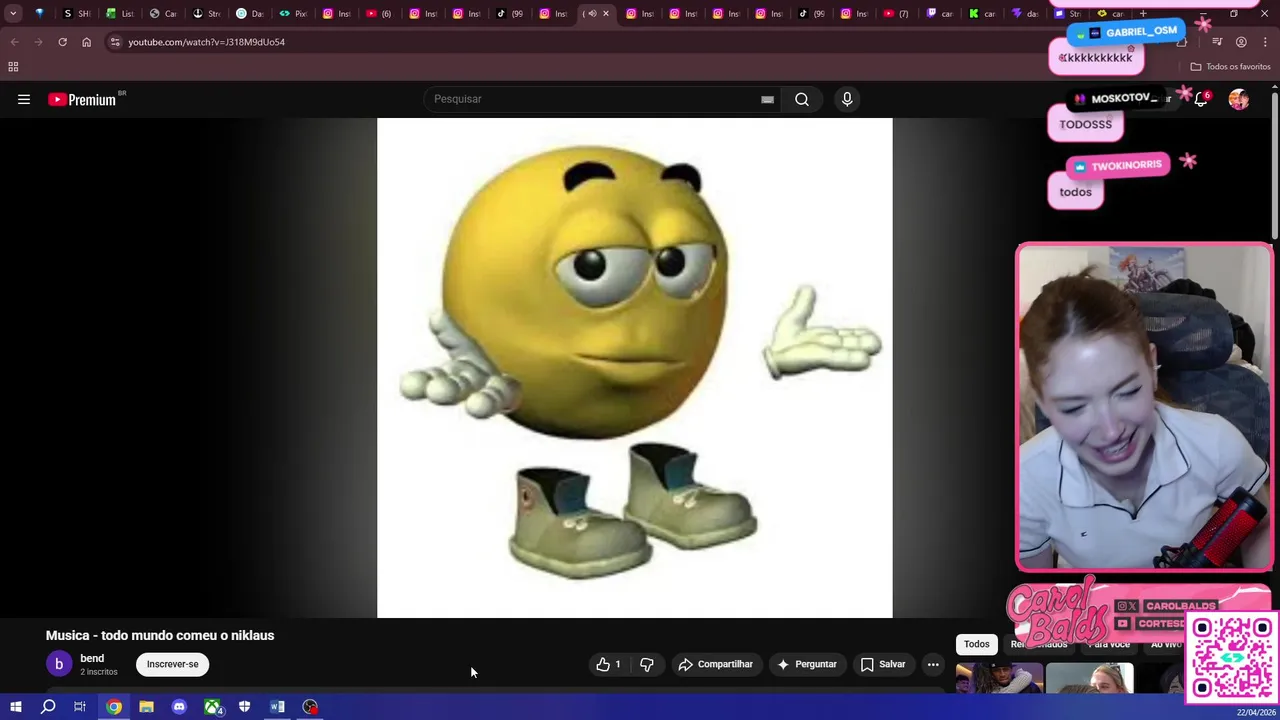Click the youtube.com address bar URL
The height and width of the screenshot is (720, 1280).
click(206, 42)
